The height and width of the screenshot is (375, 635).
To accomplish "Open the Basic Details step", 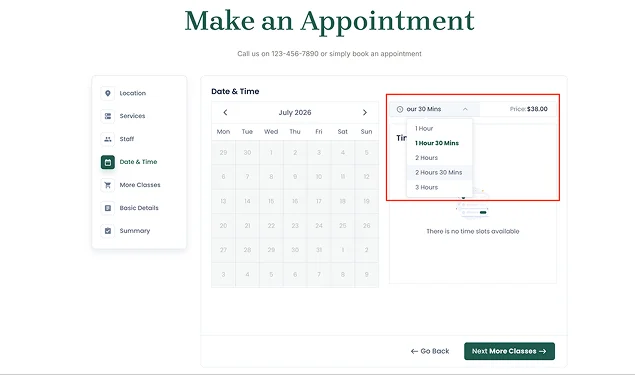I will 139,208.
